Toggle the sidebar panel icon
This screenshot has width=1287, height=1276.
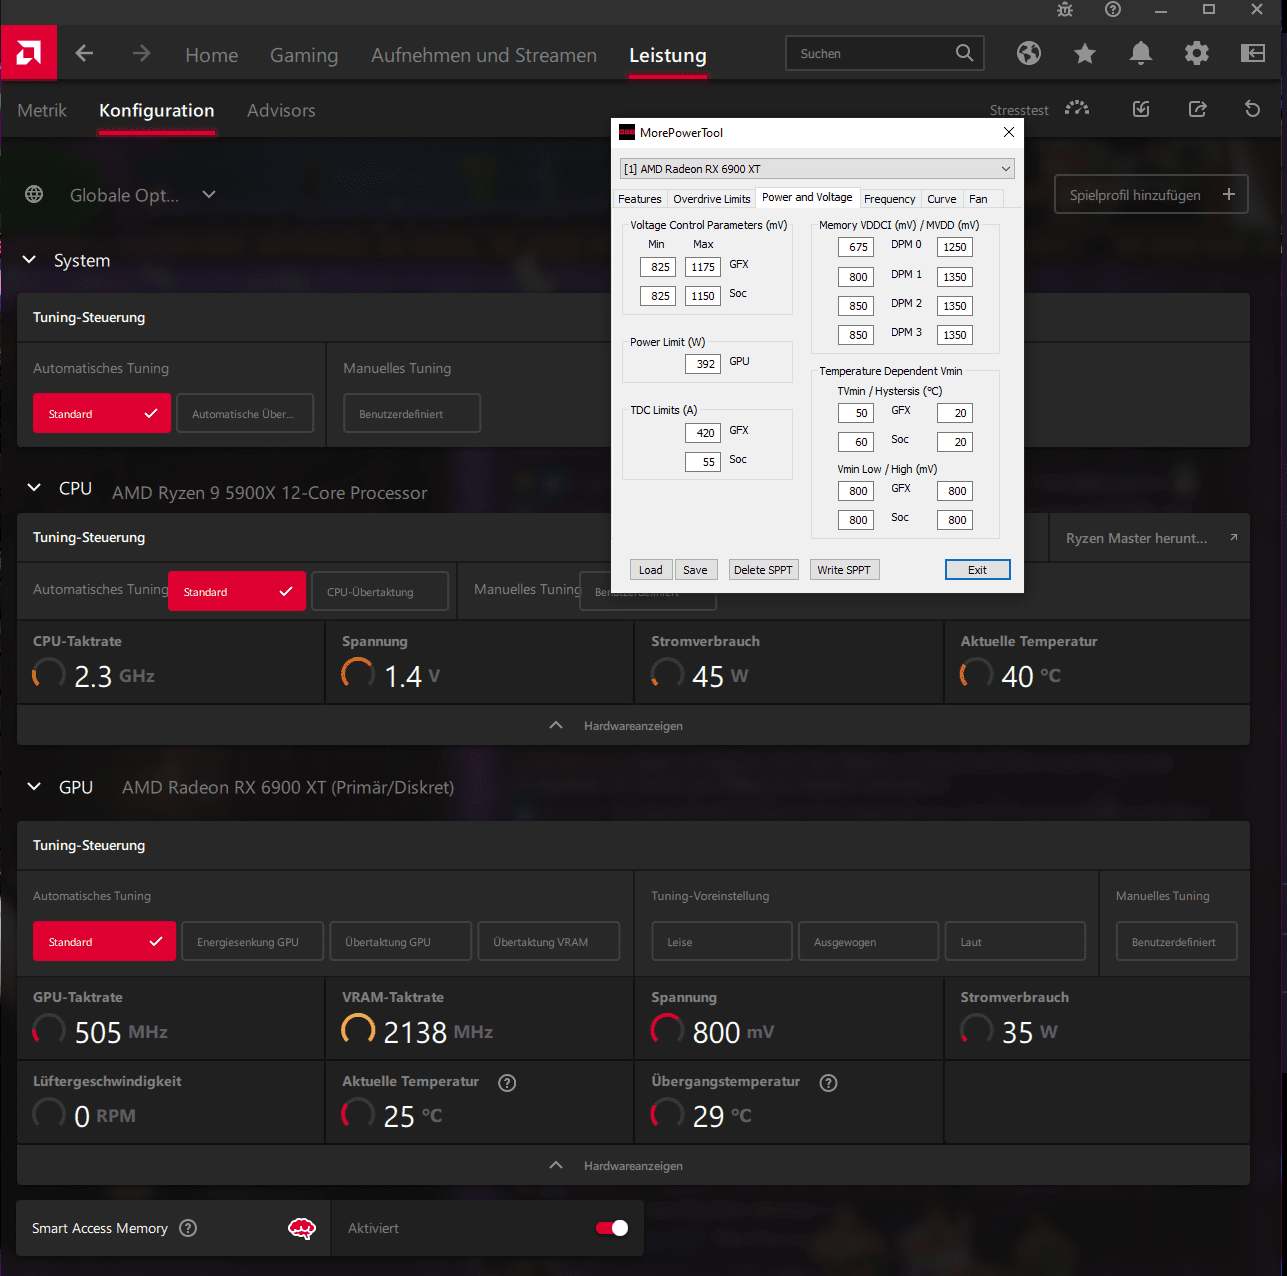(x=1253, y=53)
